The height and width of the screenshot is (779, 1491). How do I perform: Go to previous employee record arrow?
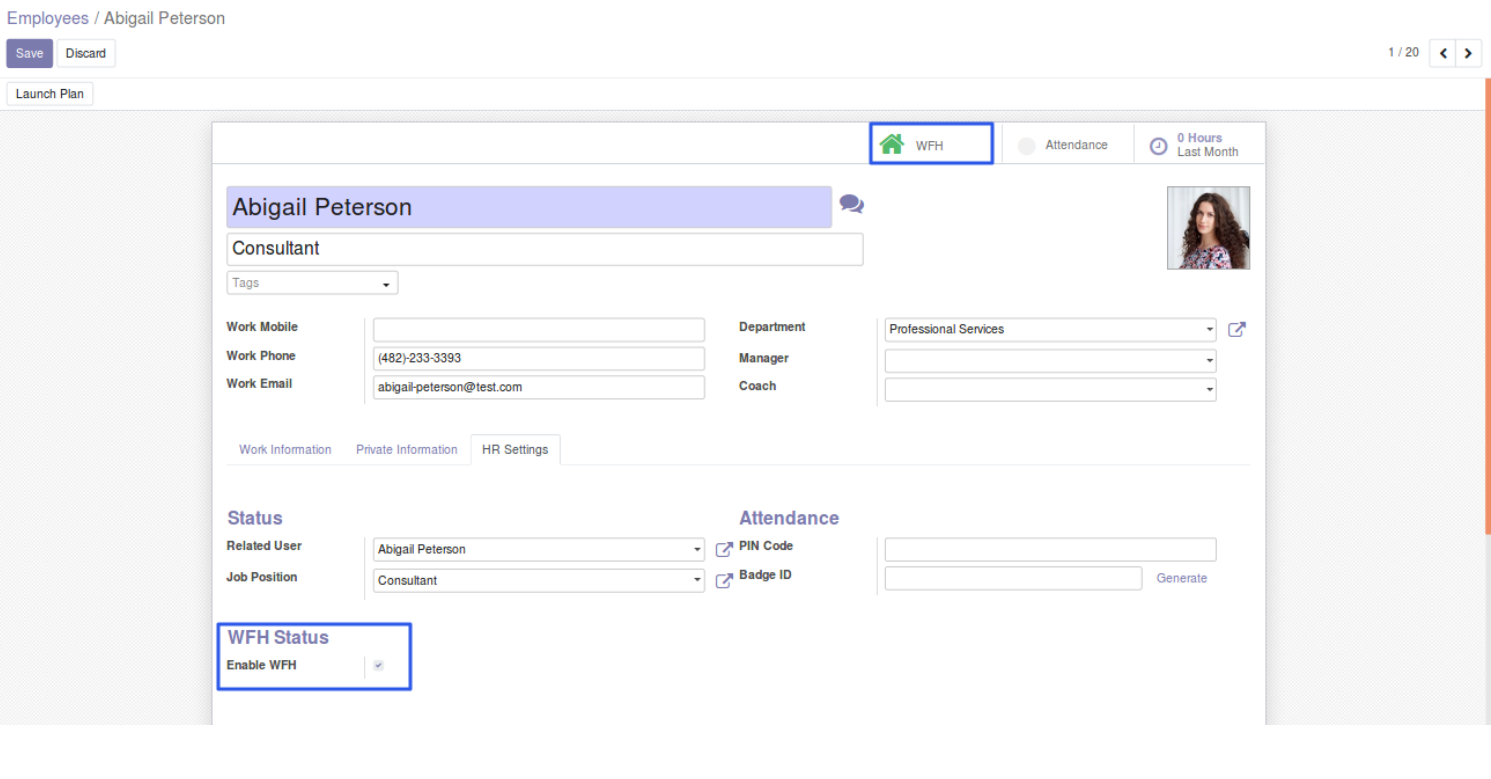1443,54
